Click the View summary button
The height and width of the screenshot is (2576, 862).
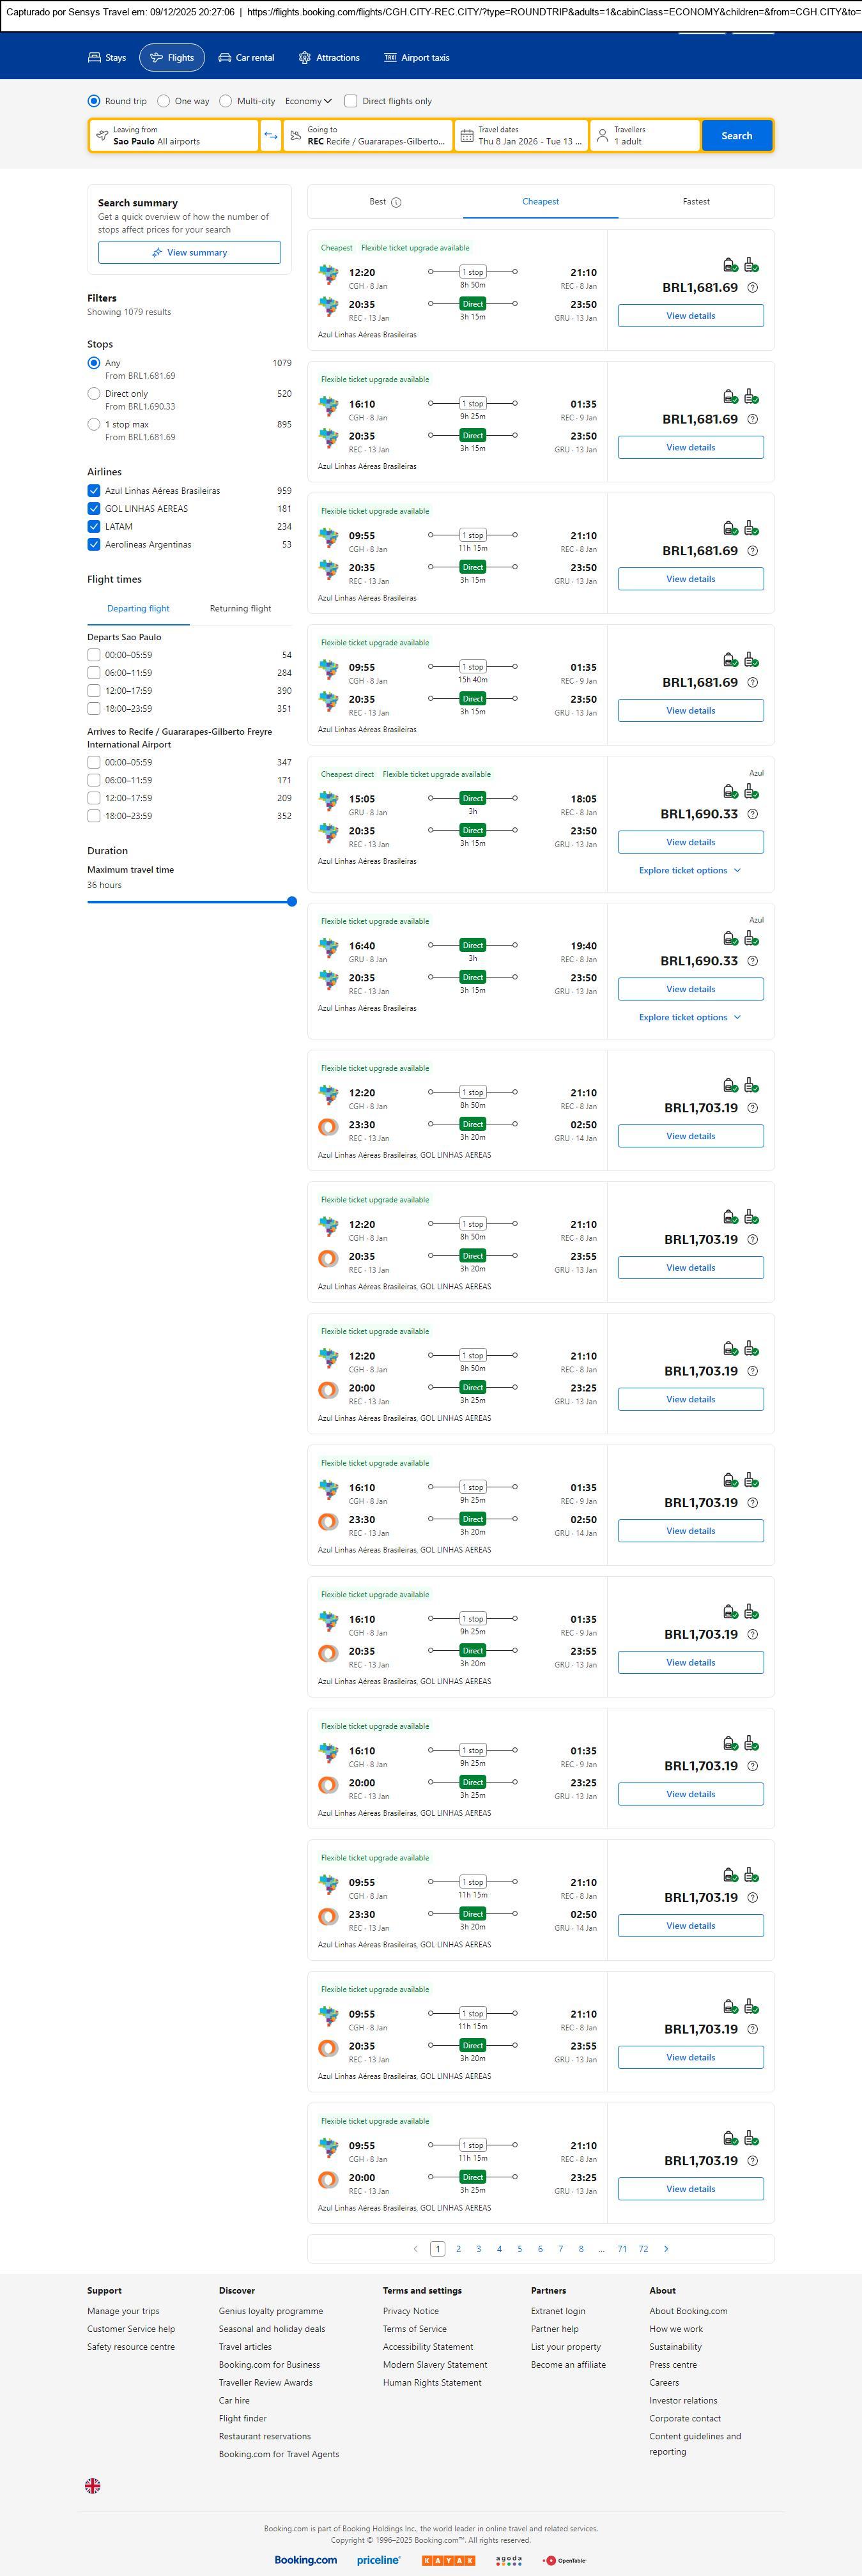pos(189,253)
